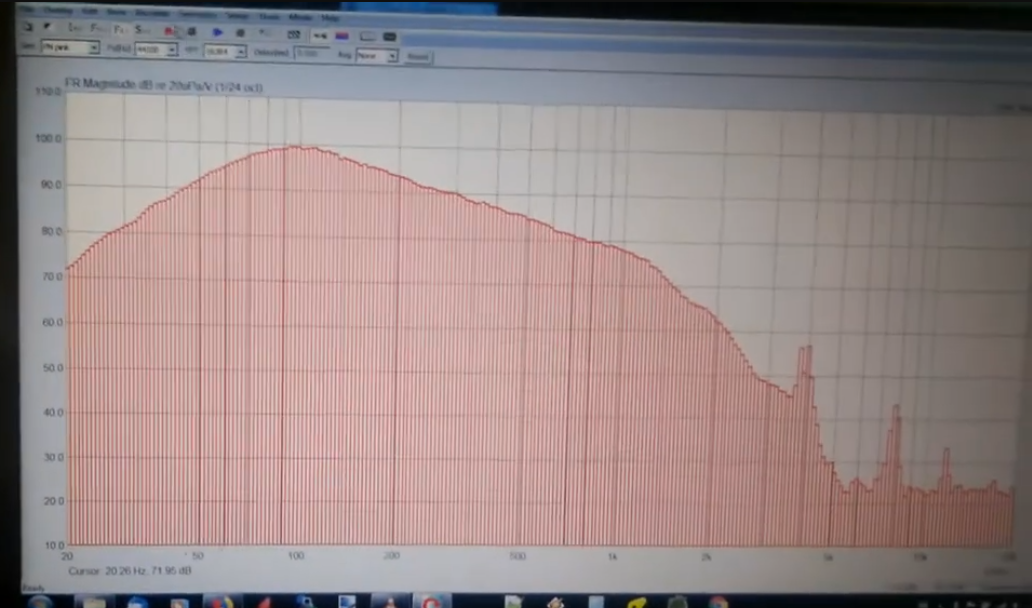The width and height of the screenshot is (1032, 608).
Task: Open File Explorer from the taskbar
Action: 94,601
